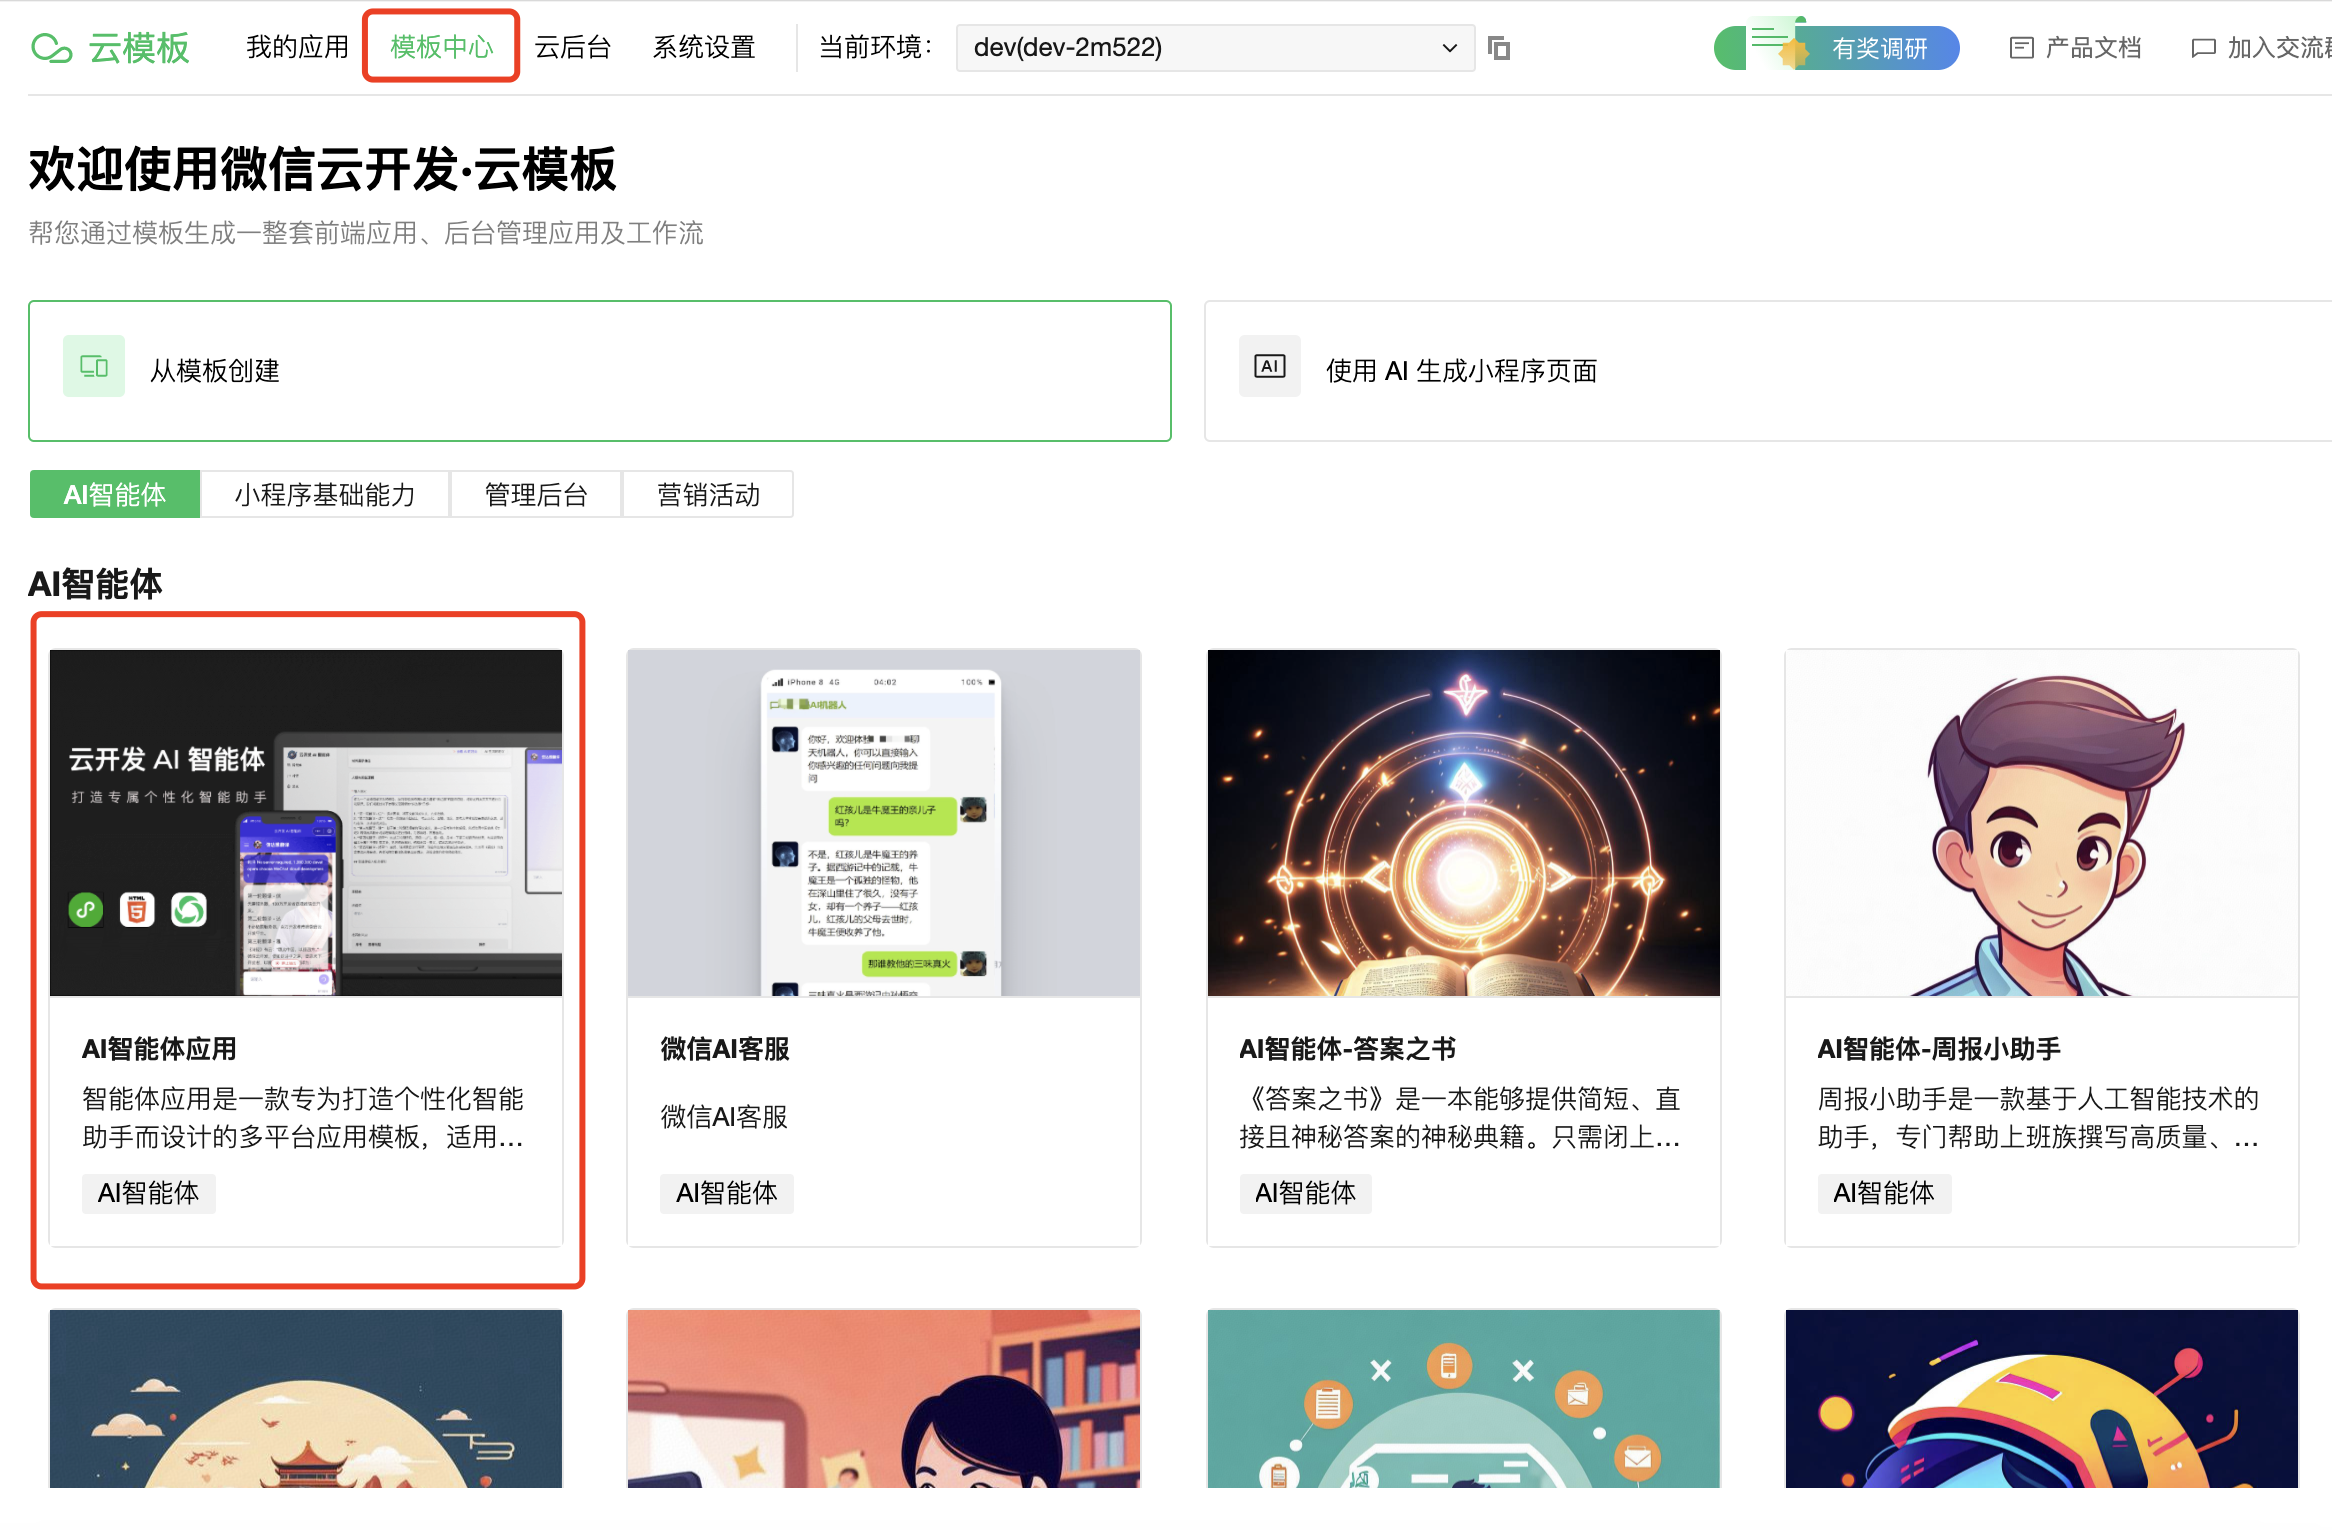The width and height of the screenshot is (2332, 1530).
Task: Click the 云模板 cloud logo icon
Action: click(x=51, y=48)
